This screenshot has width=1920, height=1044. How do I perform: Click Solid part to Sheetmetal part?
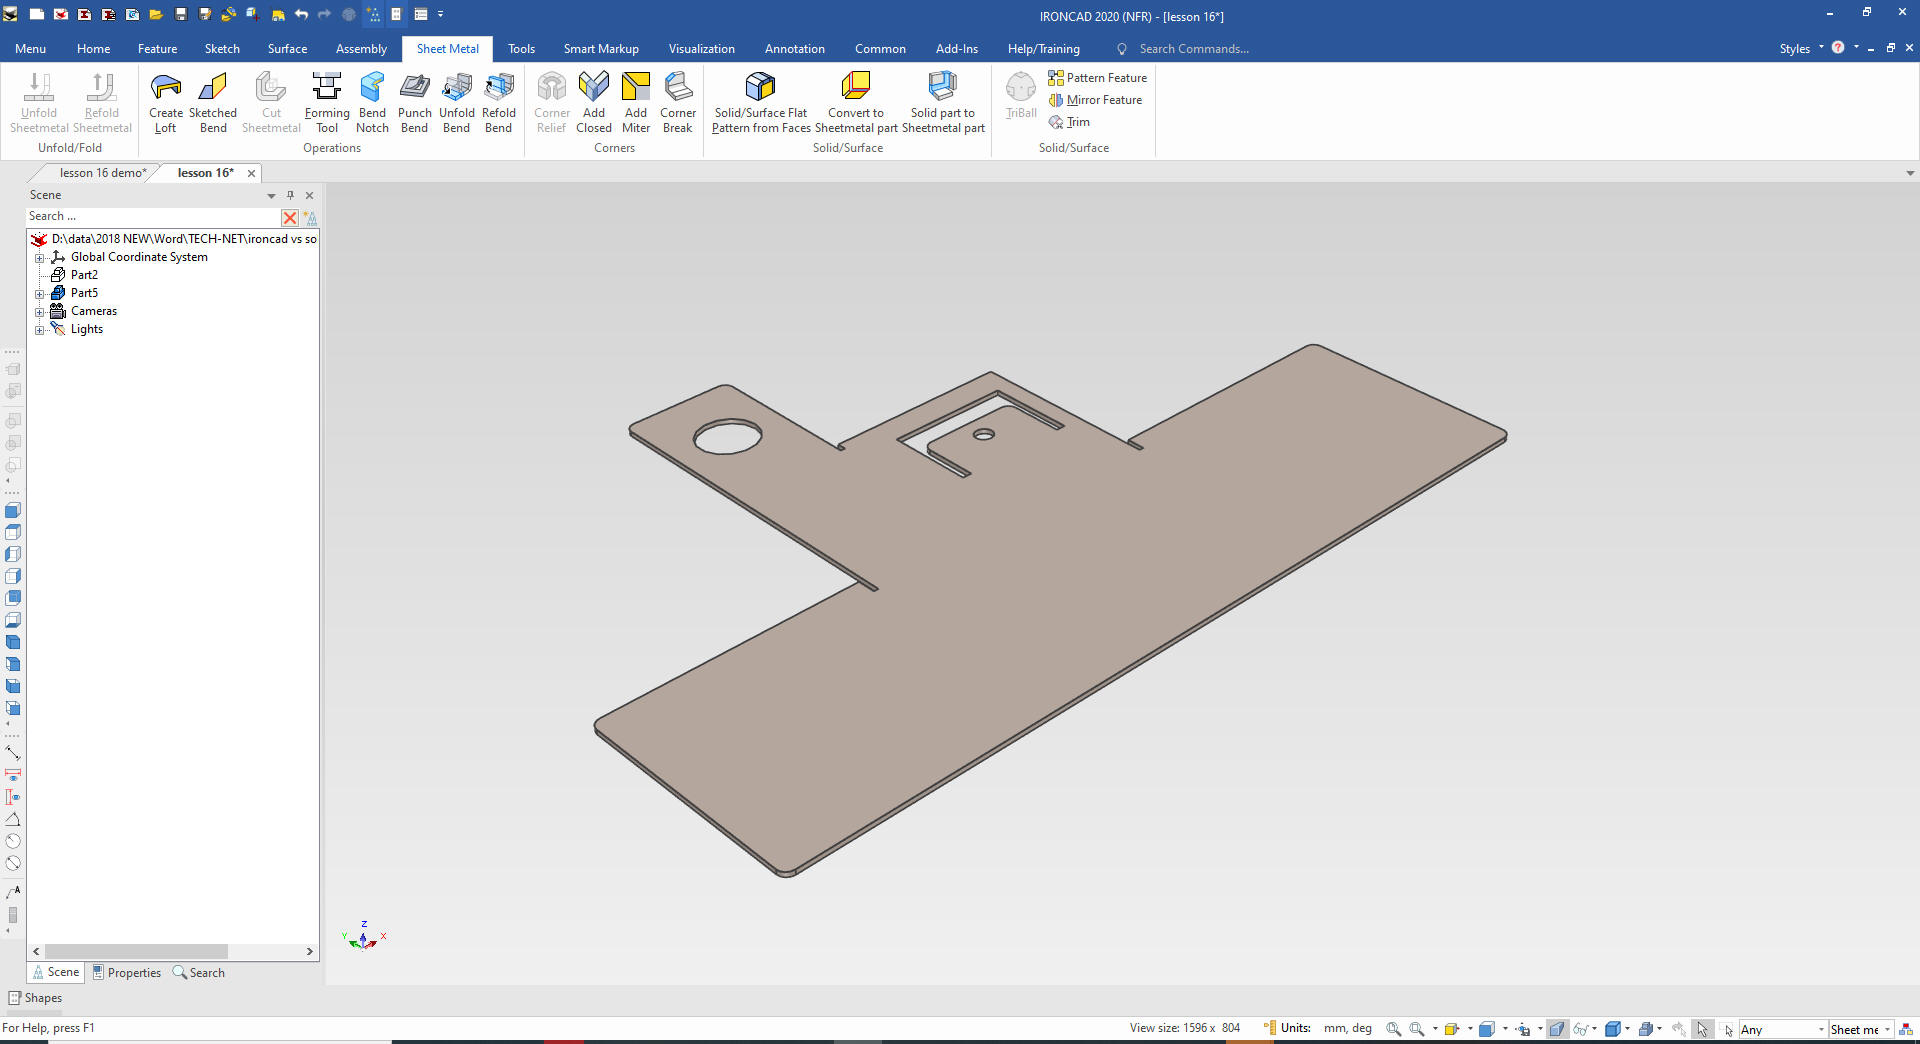pyautogui.click(x=943, y=103)
